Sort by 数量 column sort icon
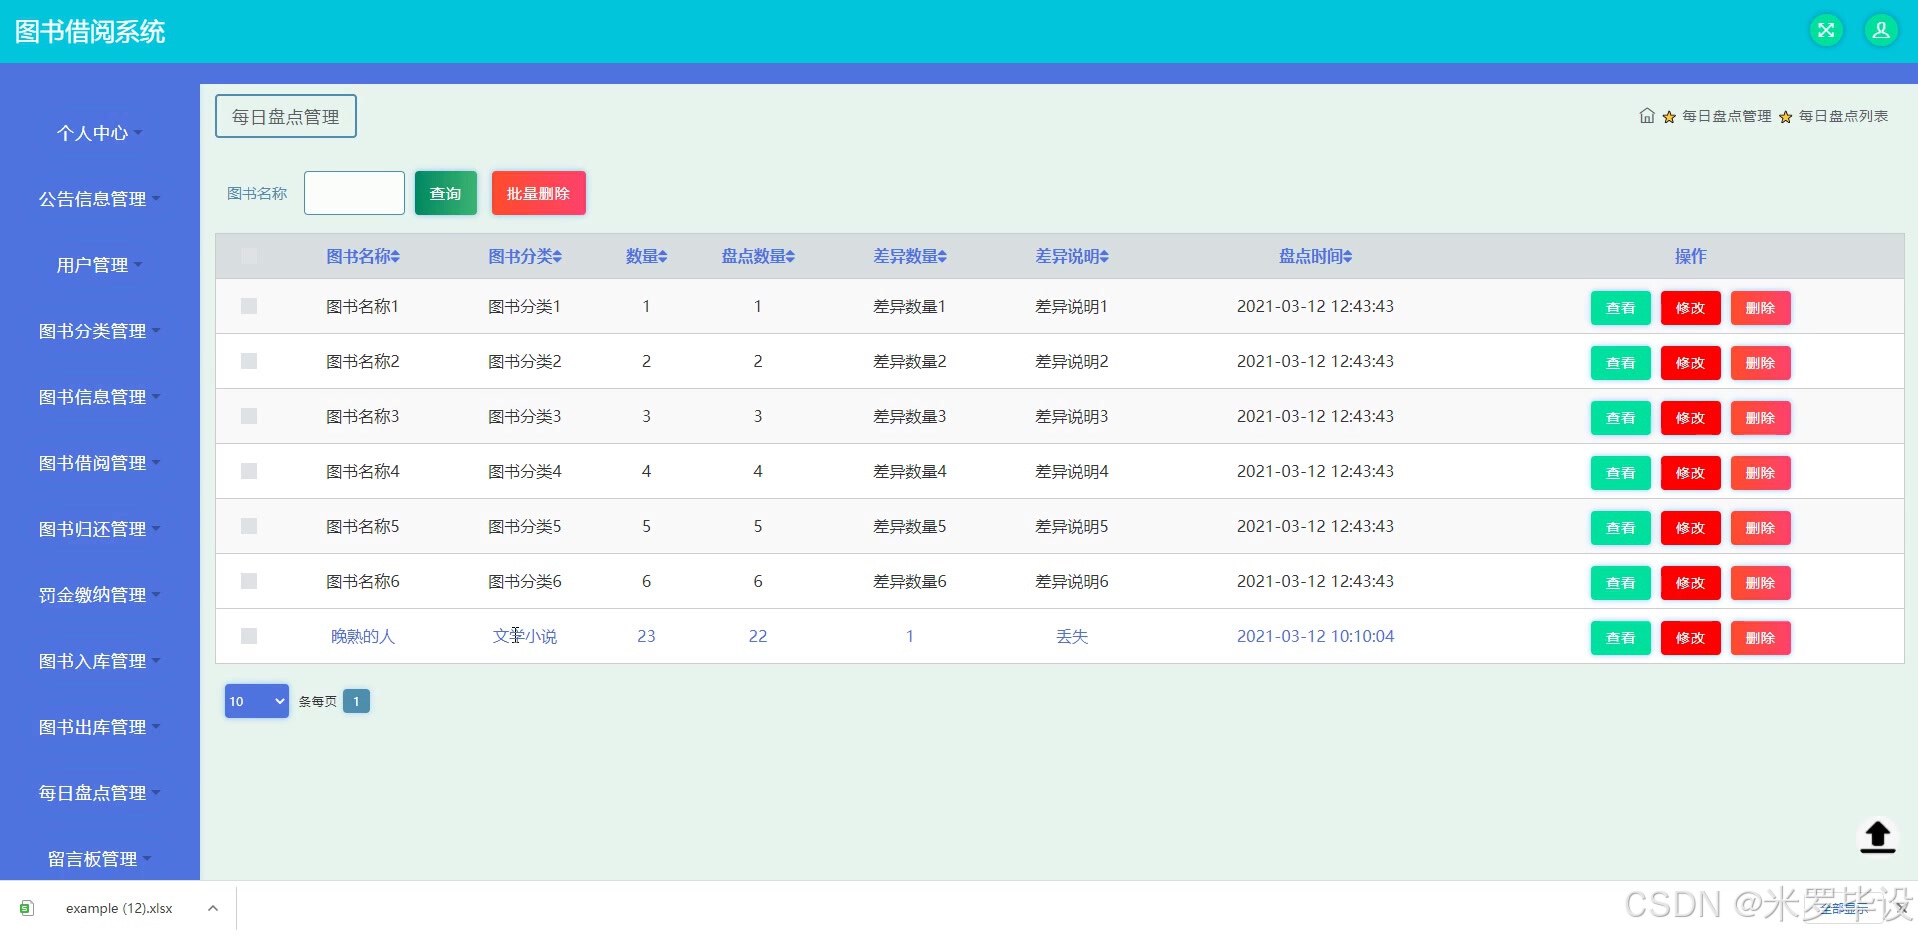 point(662,257)
